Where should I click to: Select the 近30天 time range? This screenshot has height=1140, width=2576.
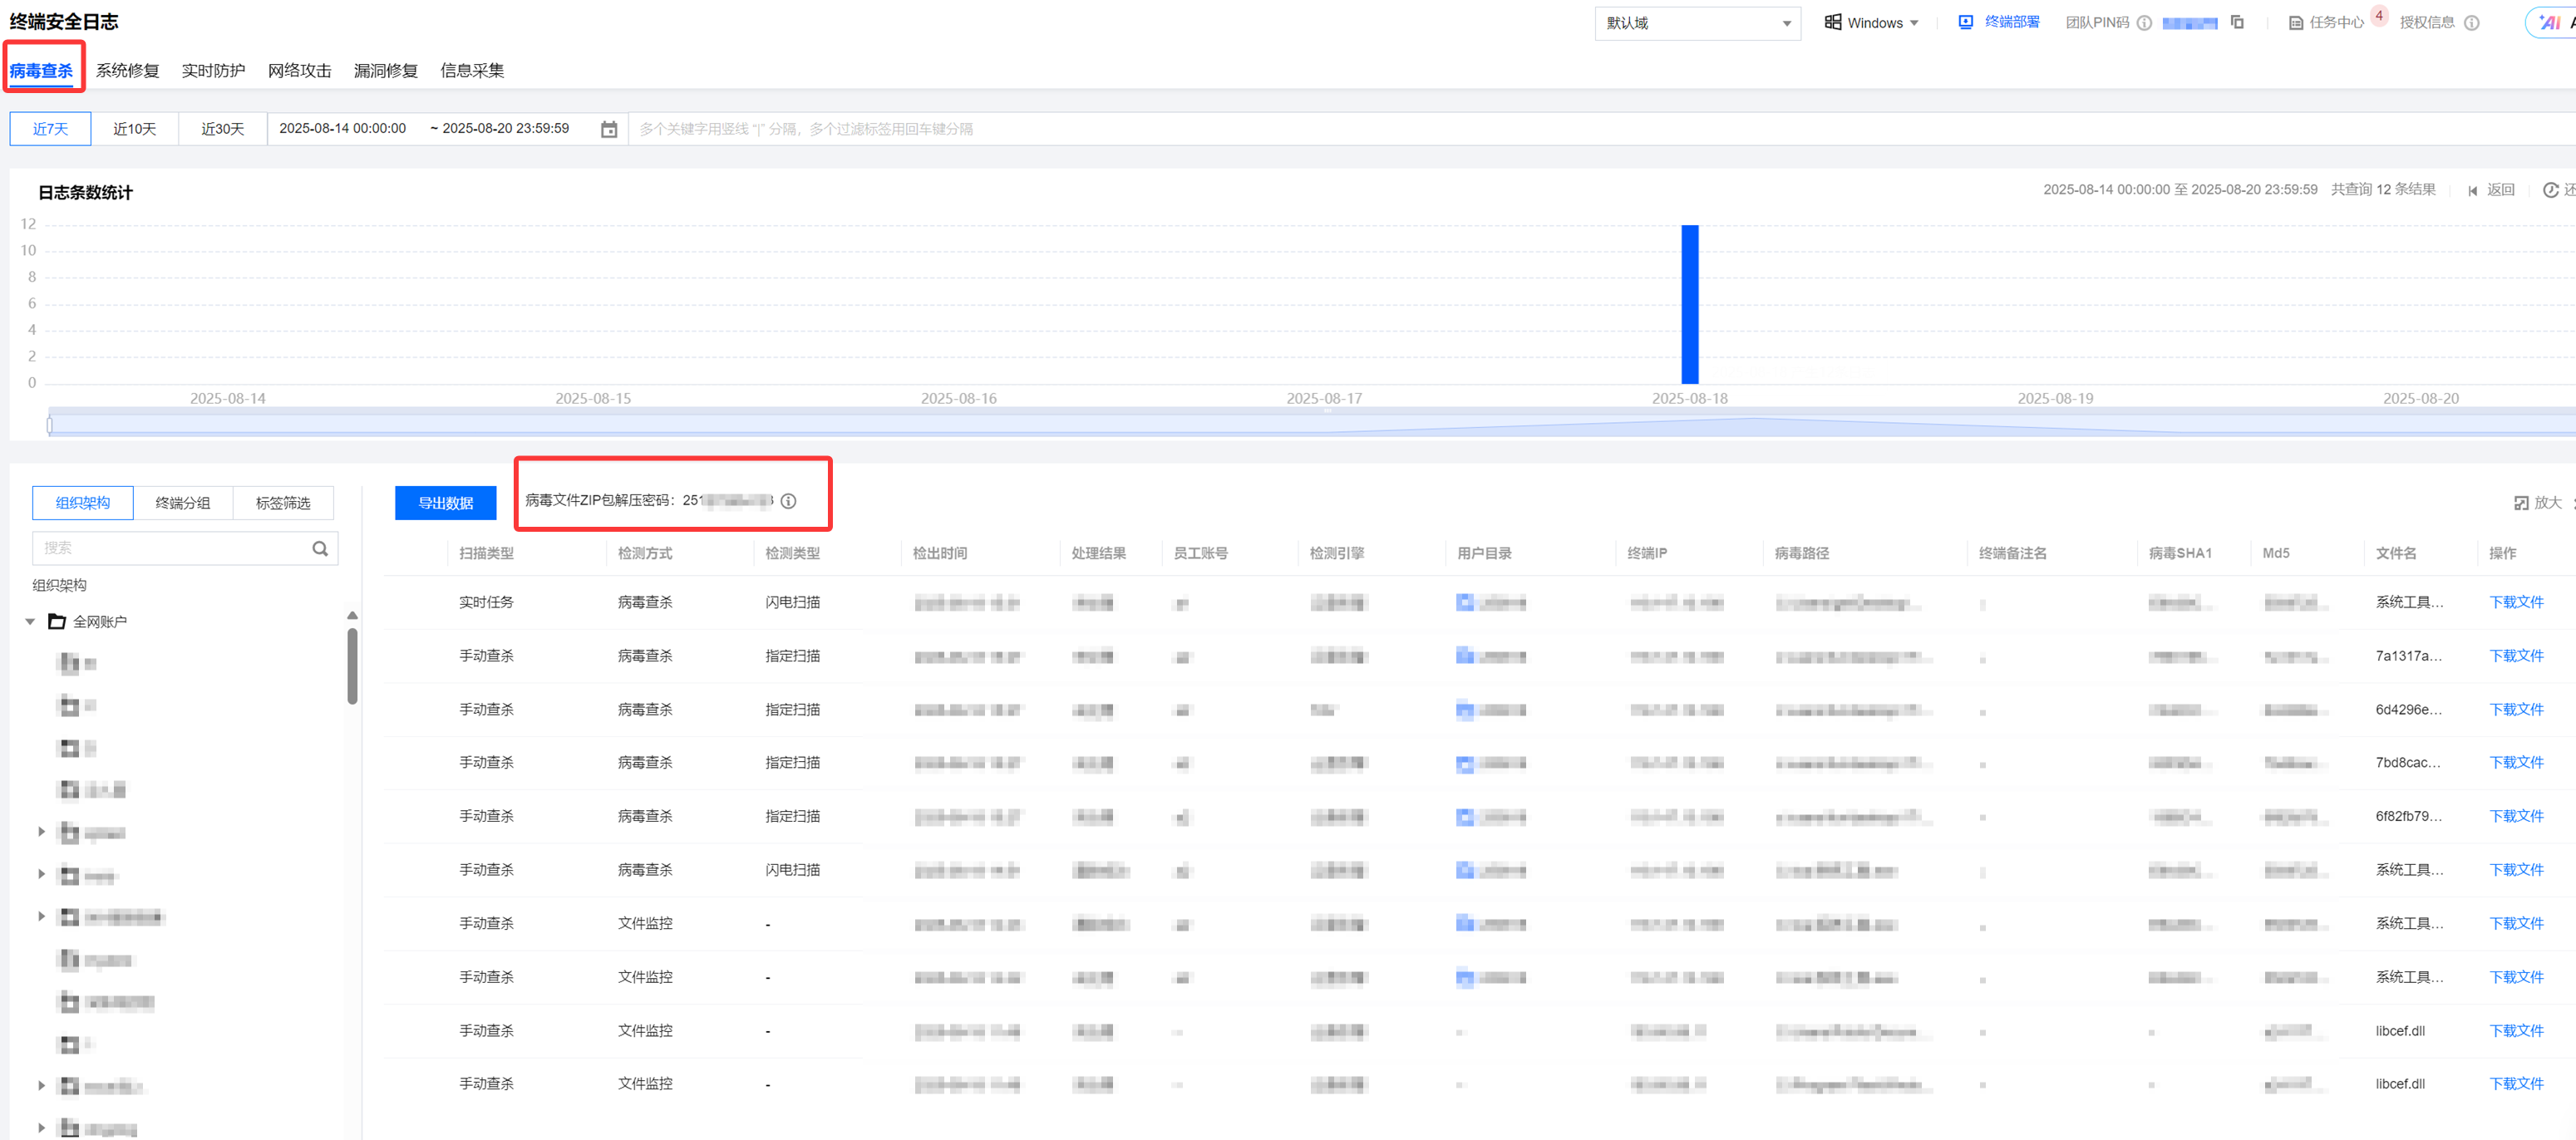click(222, 129)
